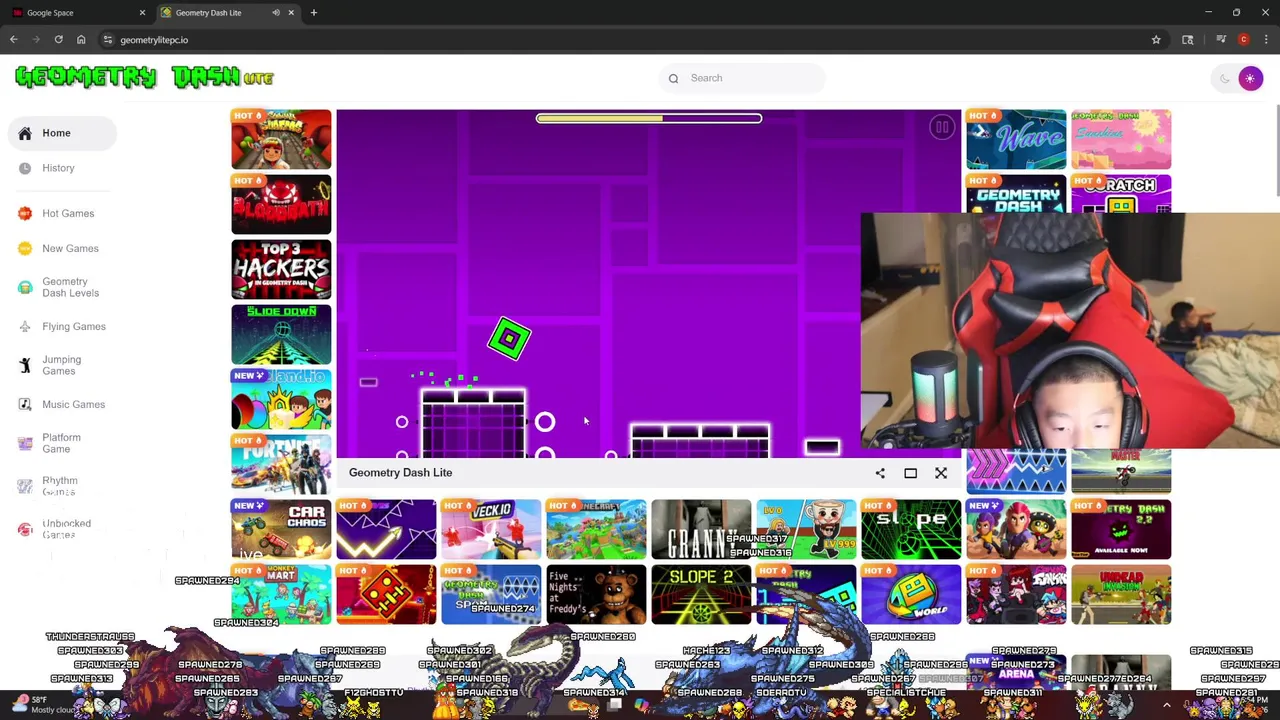Open Geometry Dash Scratch thumbnail

(x=1121, y=194)
